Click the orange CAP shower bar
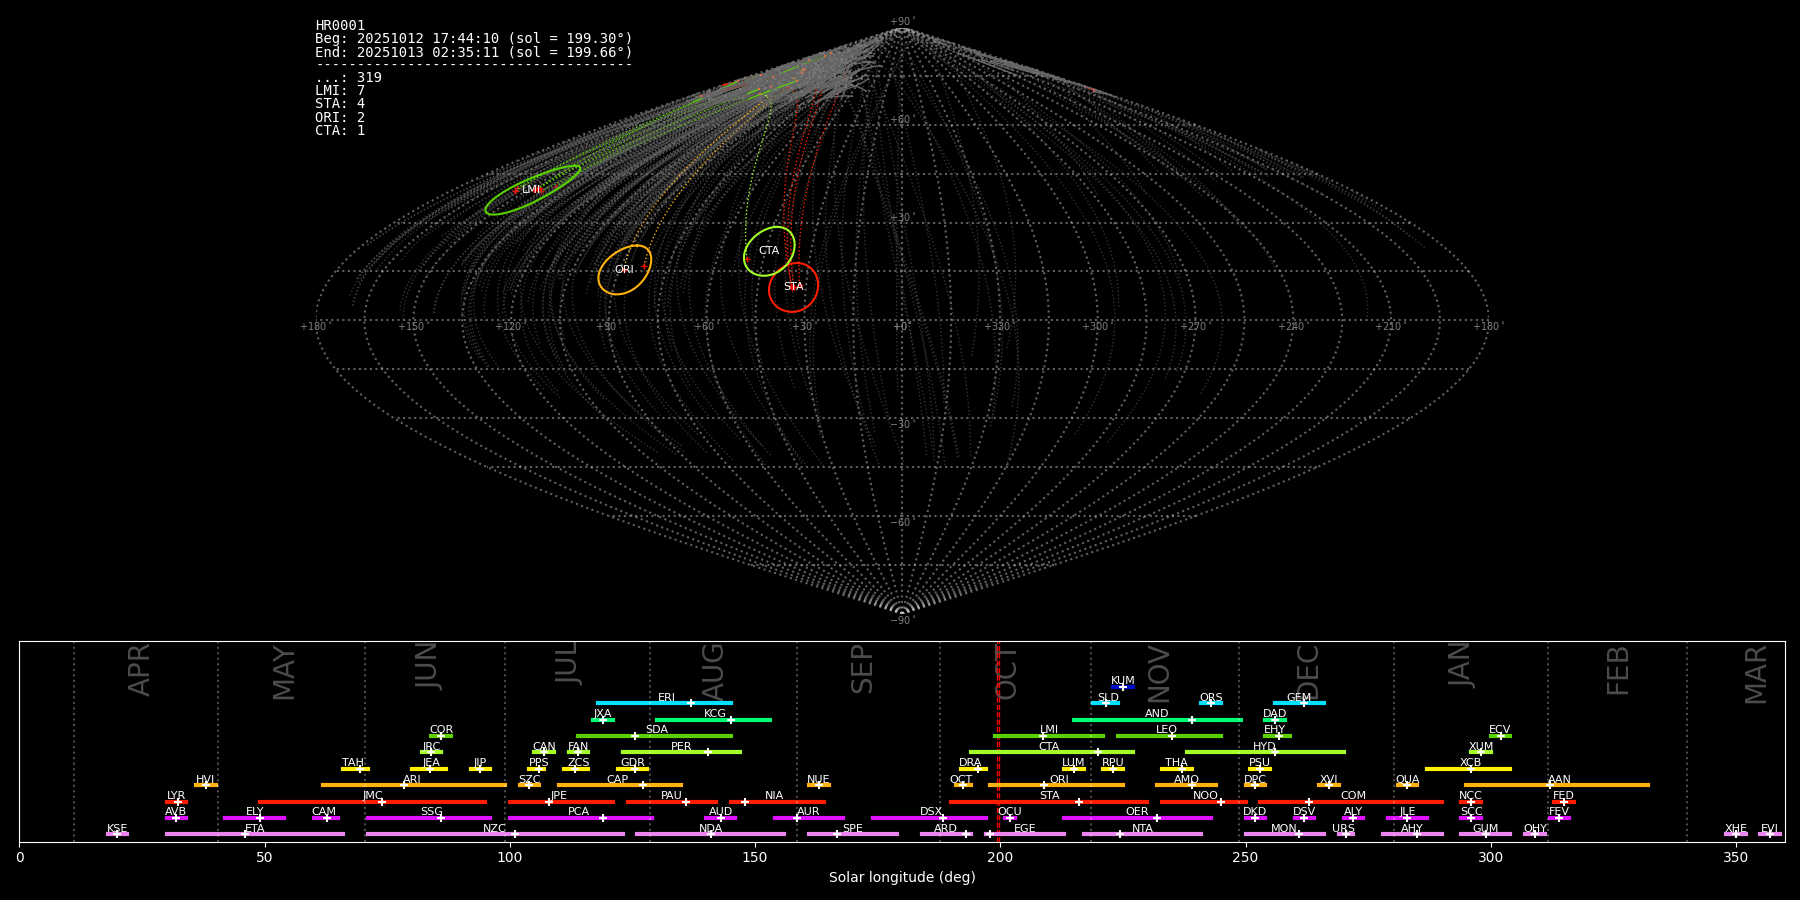Screen dimensions: 1800x900 [x=620, y=785]
